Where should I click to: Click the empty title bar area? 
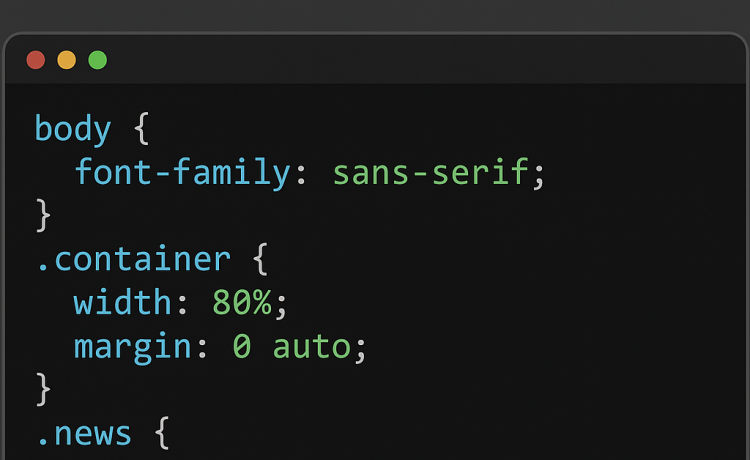426,60
